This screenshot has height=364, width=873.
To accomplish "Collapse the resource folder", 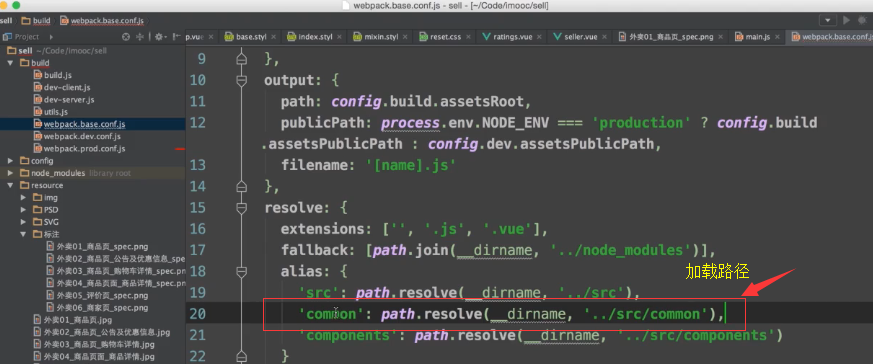I will 10,185.
